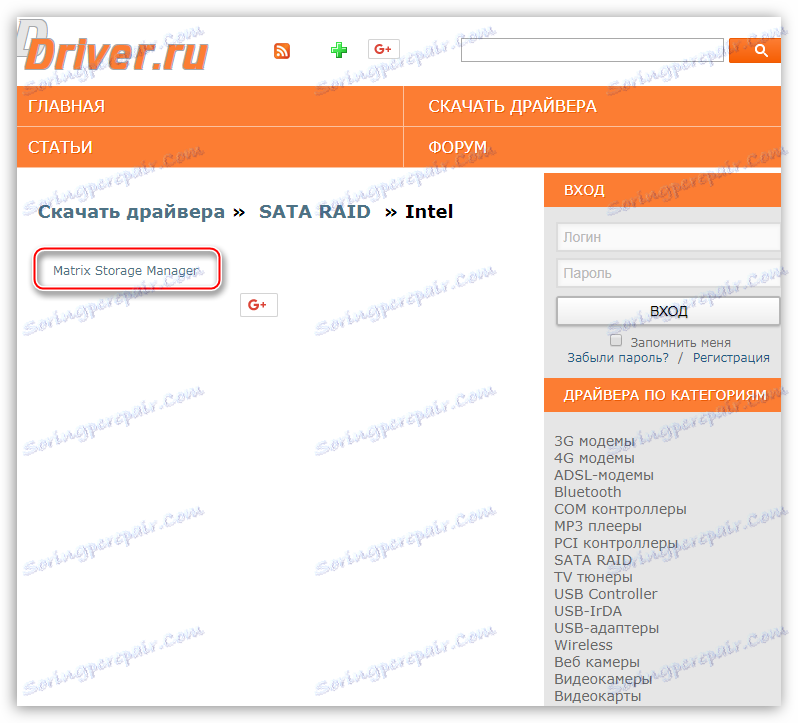The width and height of the screenshot is (798, 723).
Task: Open the 4G модемы category
Action: pos(594,458)
